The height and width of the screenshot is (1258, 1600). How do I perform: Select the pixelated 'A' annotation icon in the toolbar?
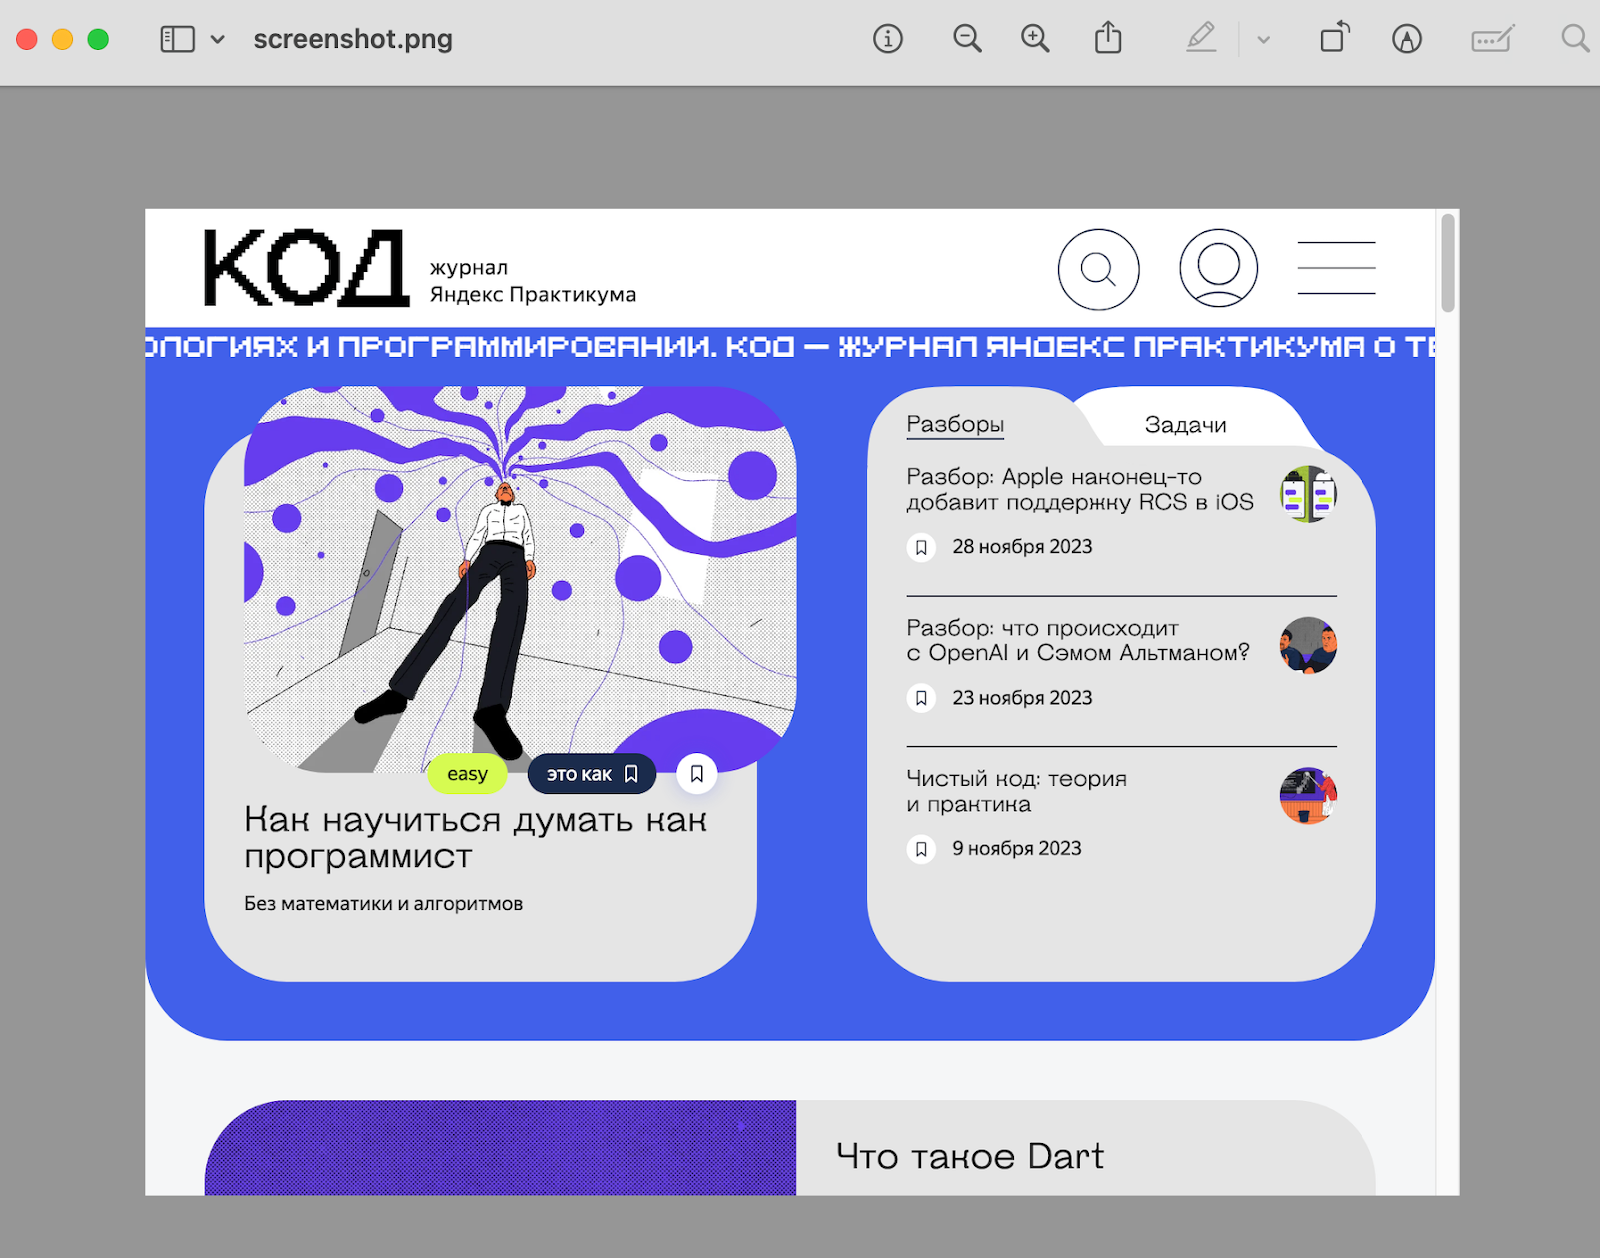[x=1406, y=40]
